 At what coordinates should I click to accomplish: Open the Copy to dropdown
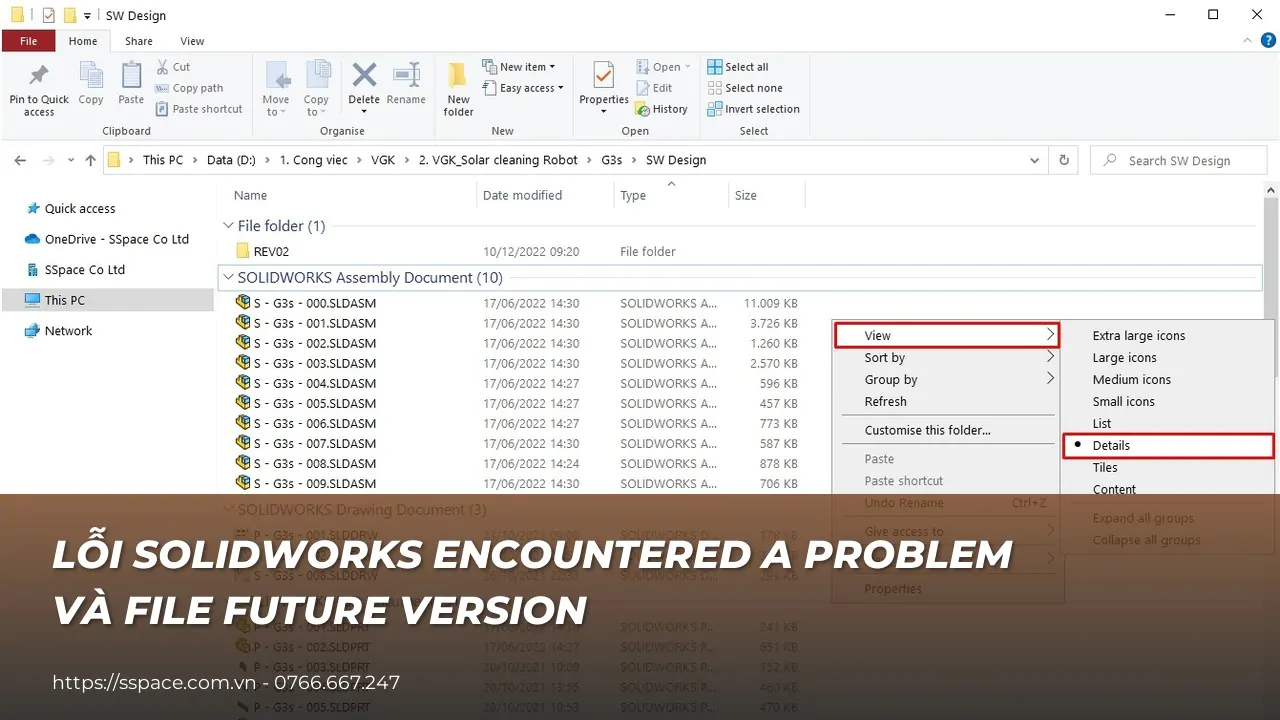[316, 89]
